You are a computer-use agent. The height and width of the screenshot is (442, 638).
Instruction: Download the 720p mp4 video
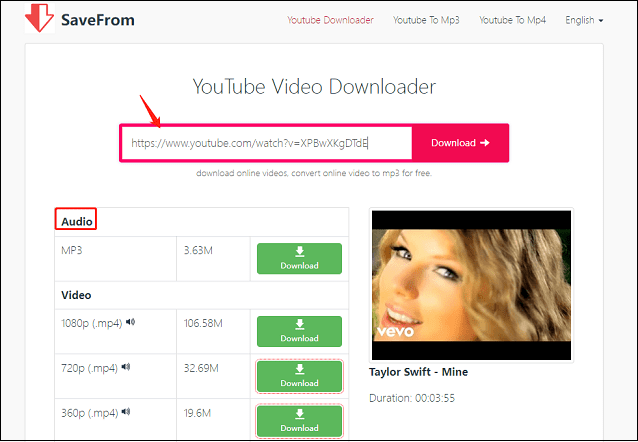[299, 376]
